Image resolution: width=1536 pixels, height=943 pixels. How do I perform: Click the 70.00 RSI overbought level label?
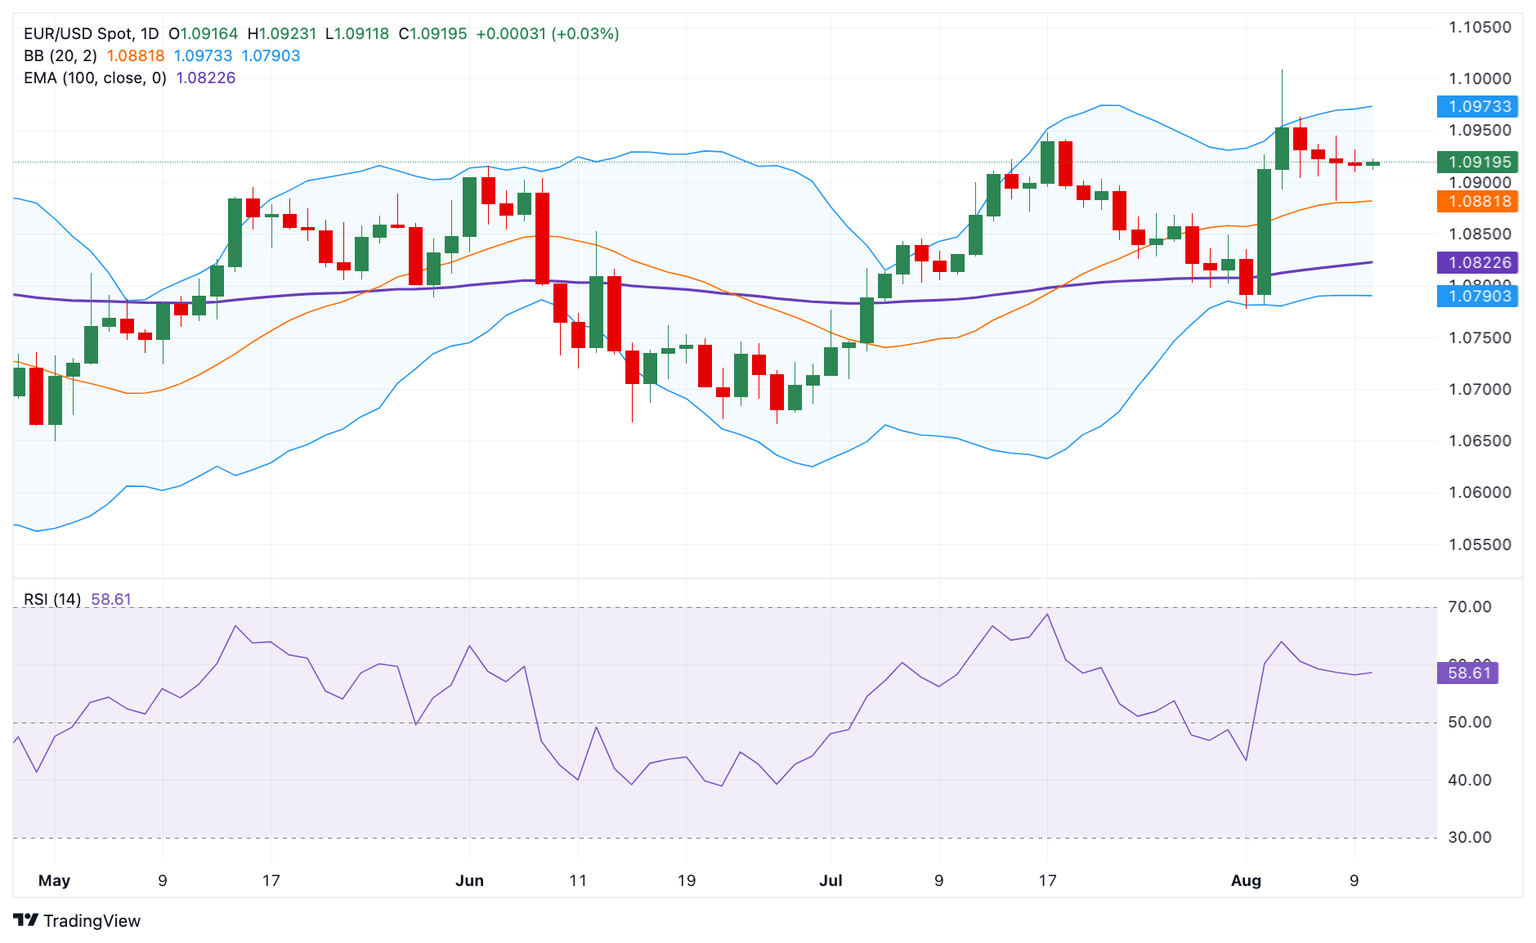pos(1469,607)
